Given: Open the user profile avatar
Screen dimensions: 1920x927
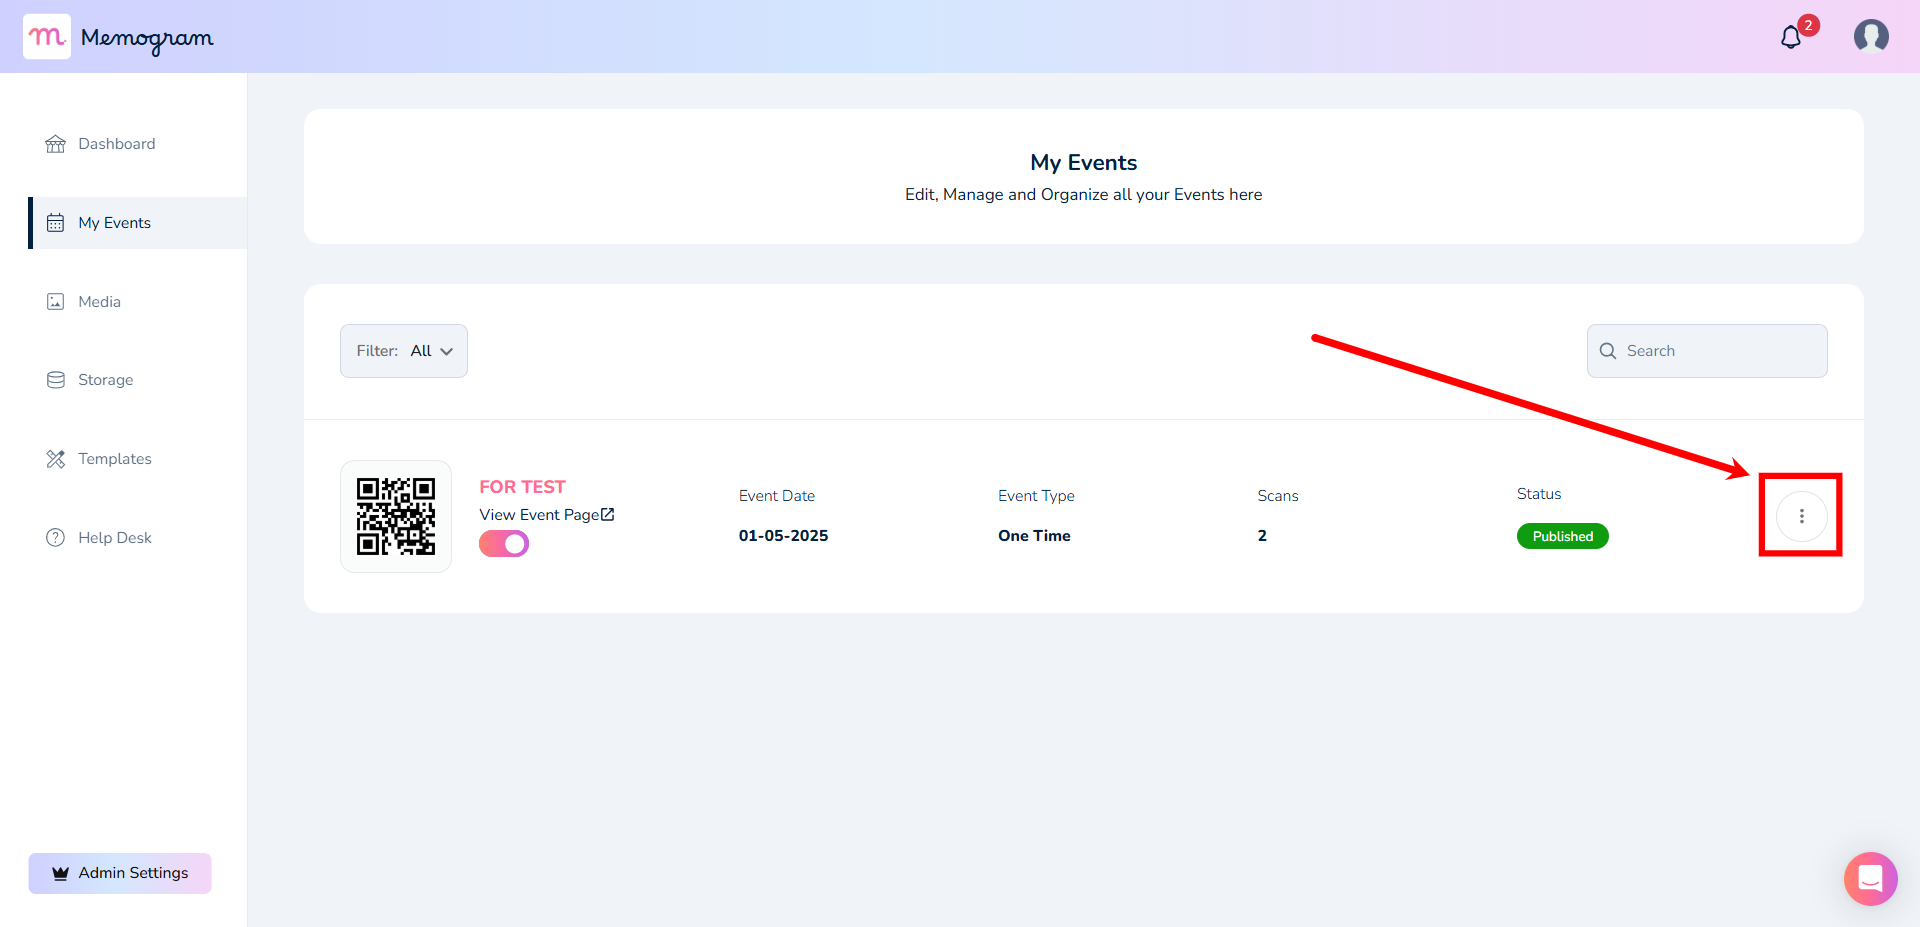Looking at the screenshot, I should (x=1871, y=36).
